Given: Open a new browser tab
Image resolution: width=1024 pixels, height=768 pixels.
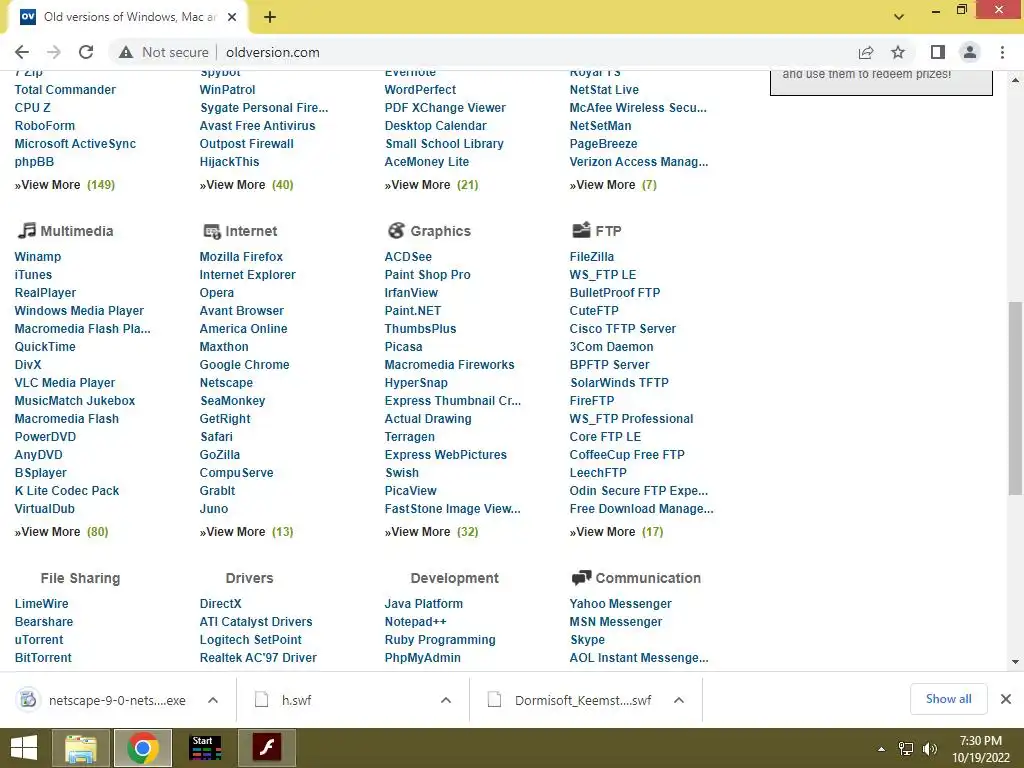Looking at the screenshot, I should pyautogui.click(x=270, y=17).
